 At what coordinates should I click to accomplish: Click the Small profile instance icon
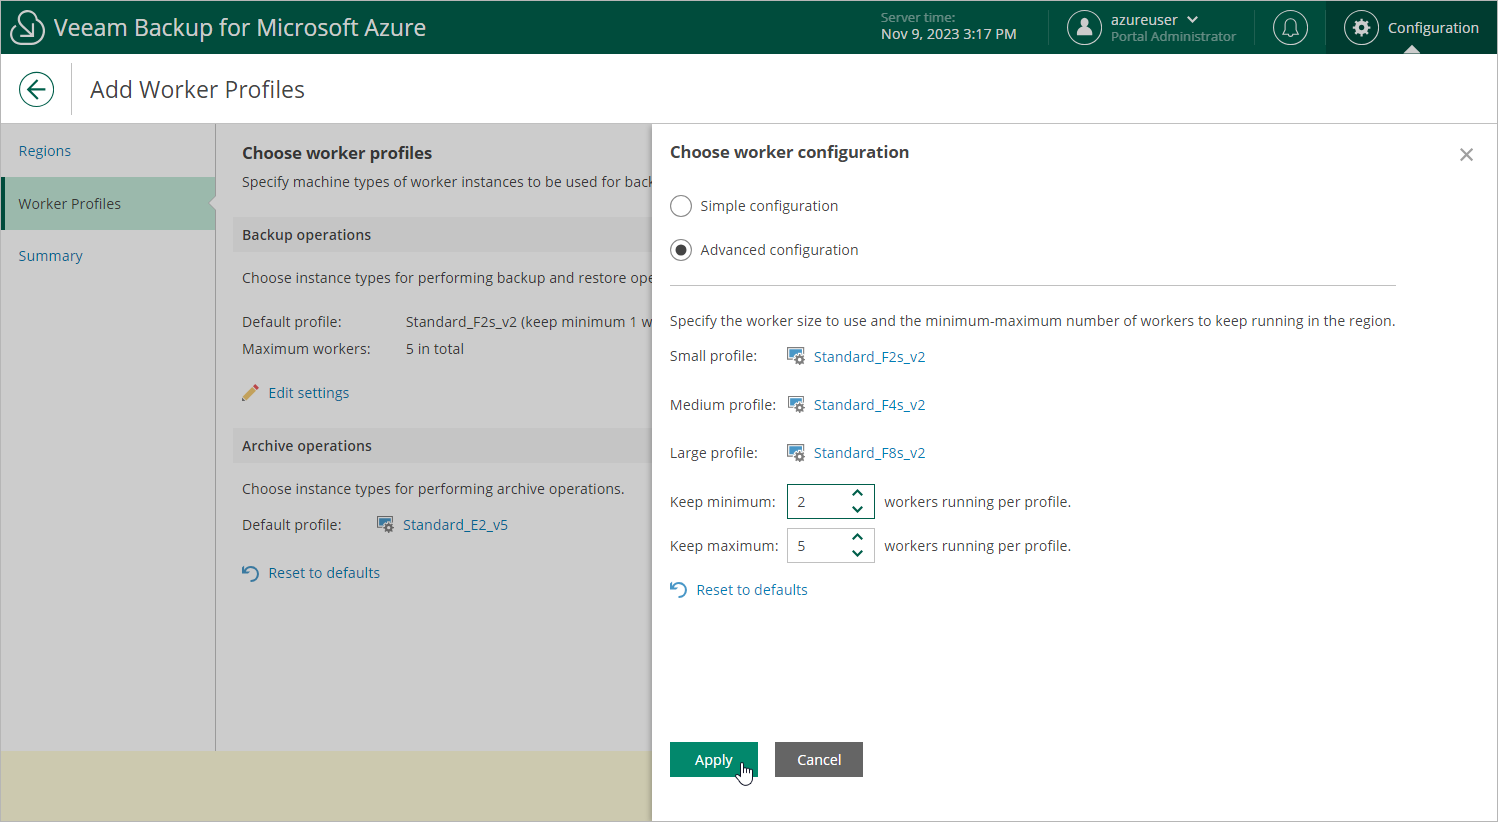(796, 356)
